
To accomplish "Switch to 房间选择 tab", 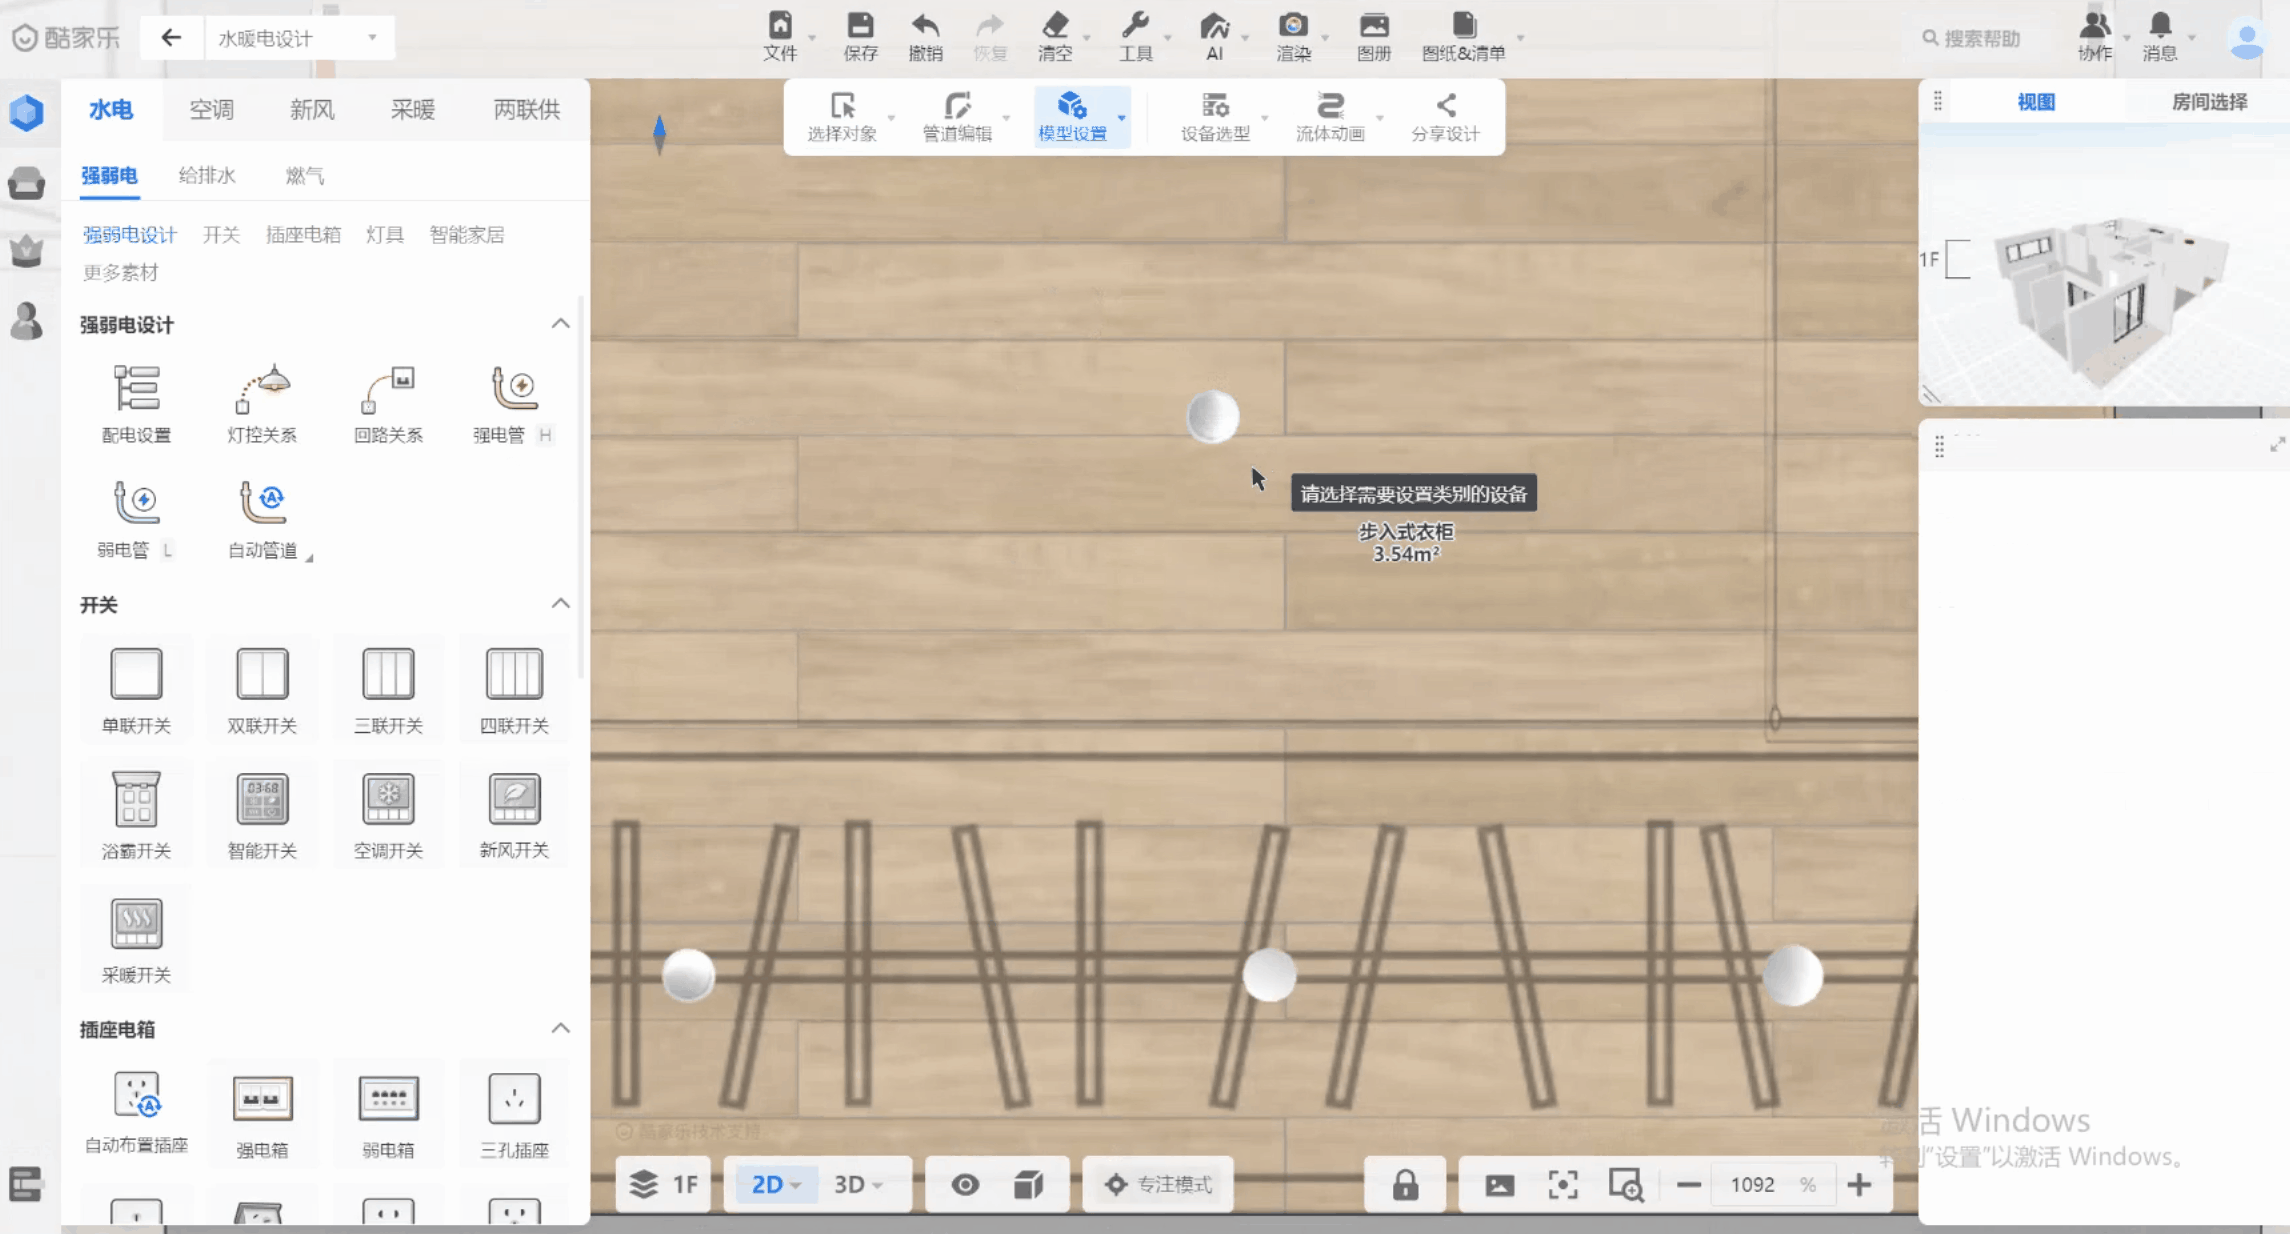I will point(2208,102).
